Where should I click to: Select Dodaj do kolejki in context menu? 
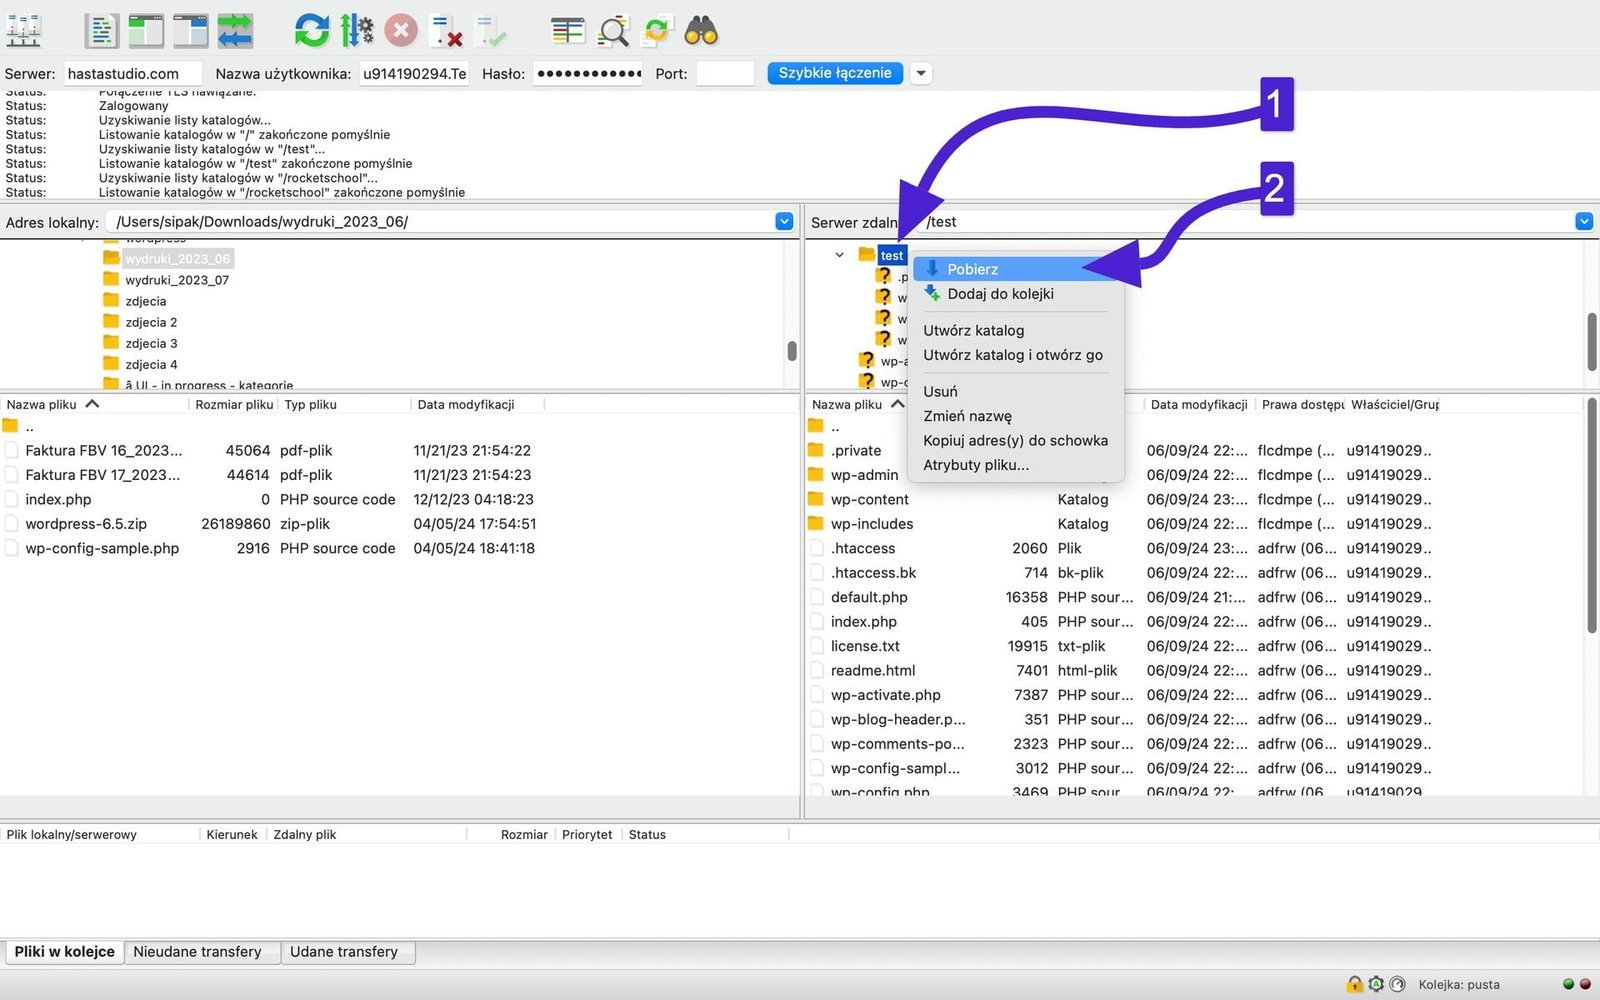[1000, 294]
